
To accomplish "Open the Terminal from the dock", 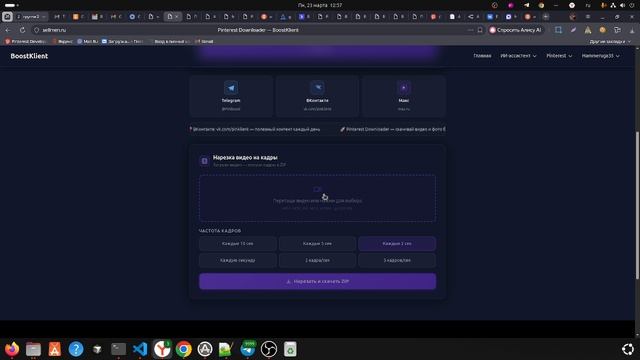I will (118, 349).
